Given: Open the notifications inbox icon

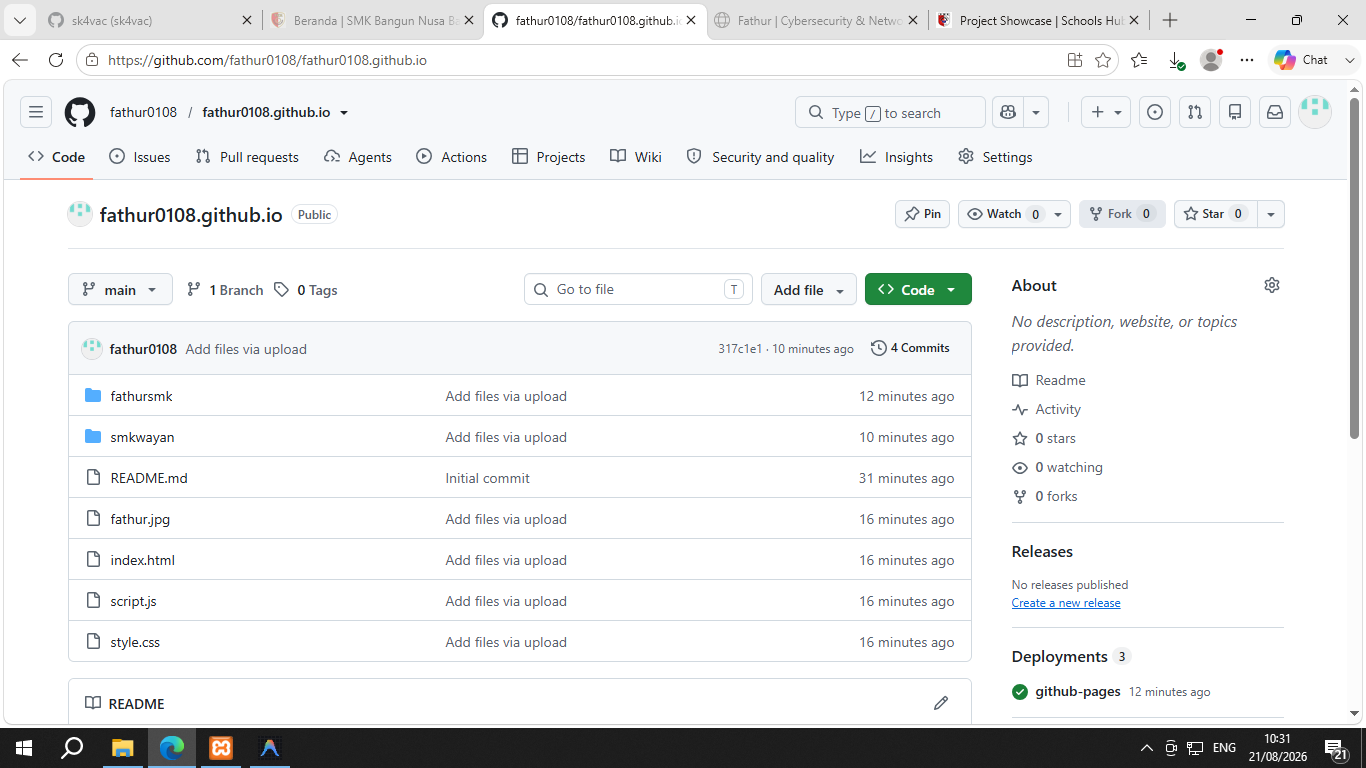Looking at the screenshot, I should (x=1275, y=112).
